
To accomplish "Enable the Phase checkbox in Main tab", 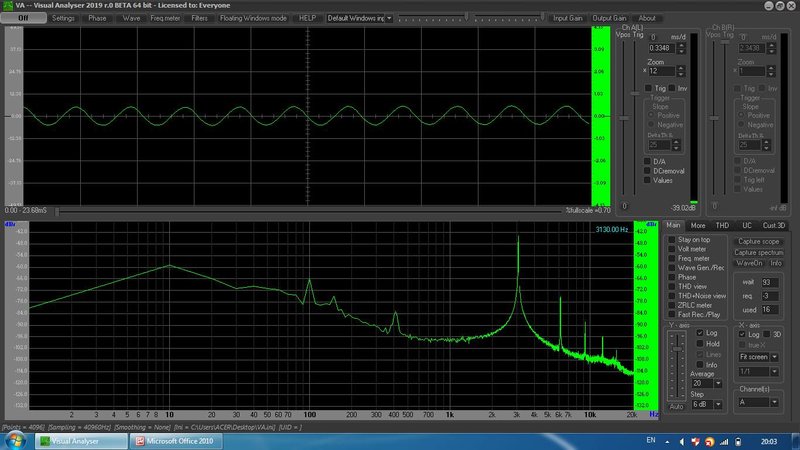I will [x=672, y=277].
